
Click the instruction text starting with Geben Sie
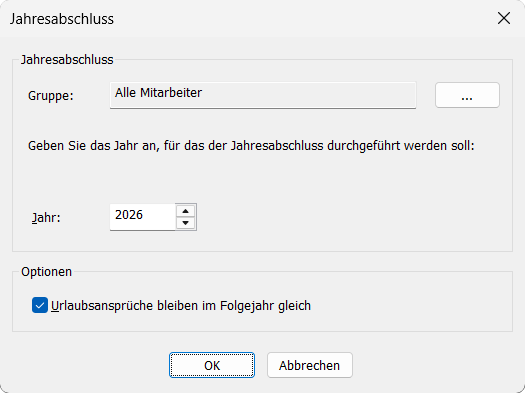click(251, 146)
